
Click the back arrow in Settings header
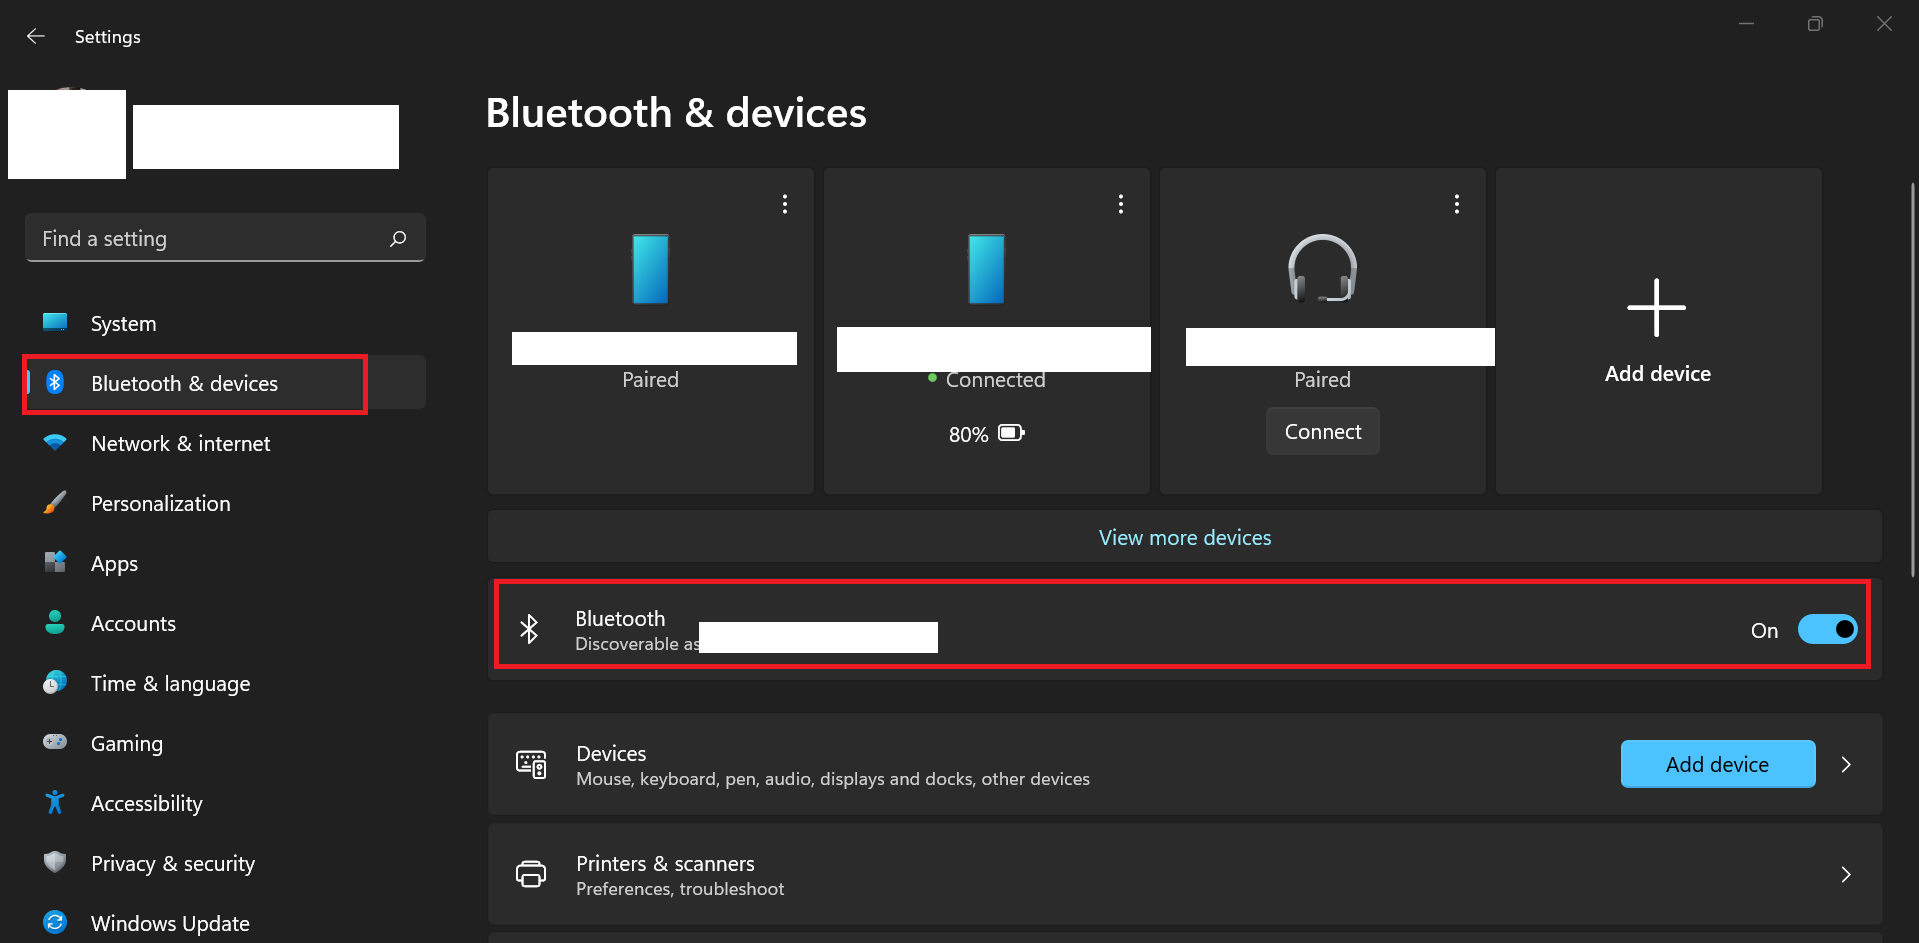(36, 37)
